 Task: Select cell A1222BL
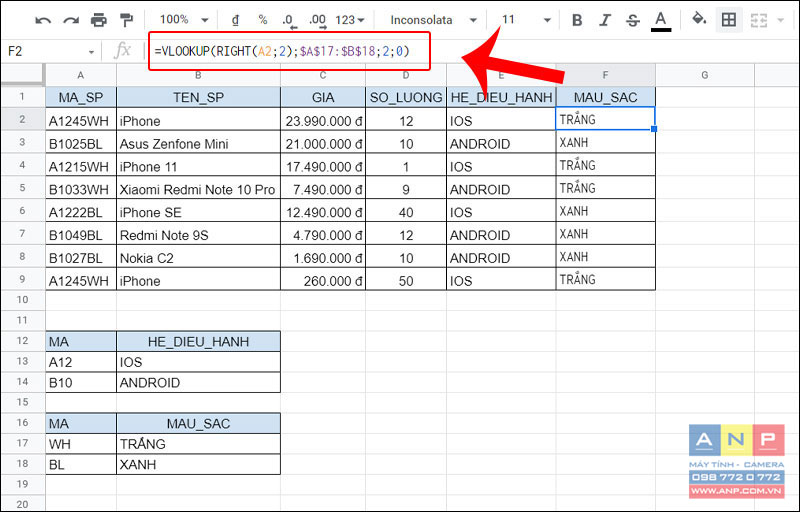81,212
